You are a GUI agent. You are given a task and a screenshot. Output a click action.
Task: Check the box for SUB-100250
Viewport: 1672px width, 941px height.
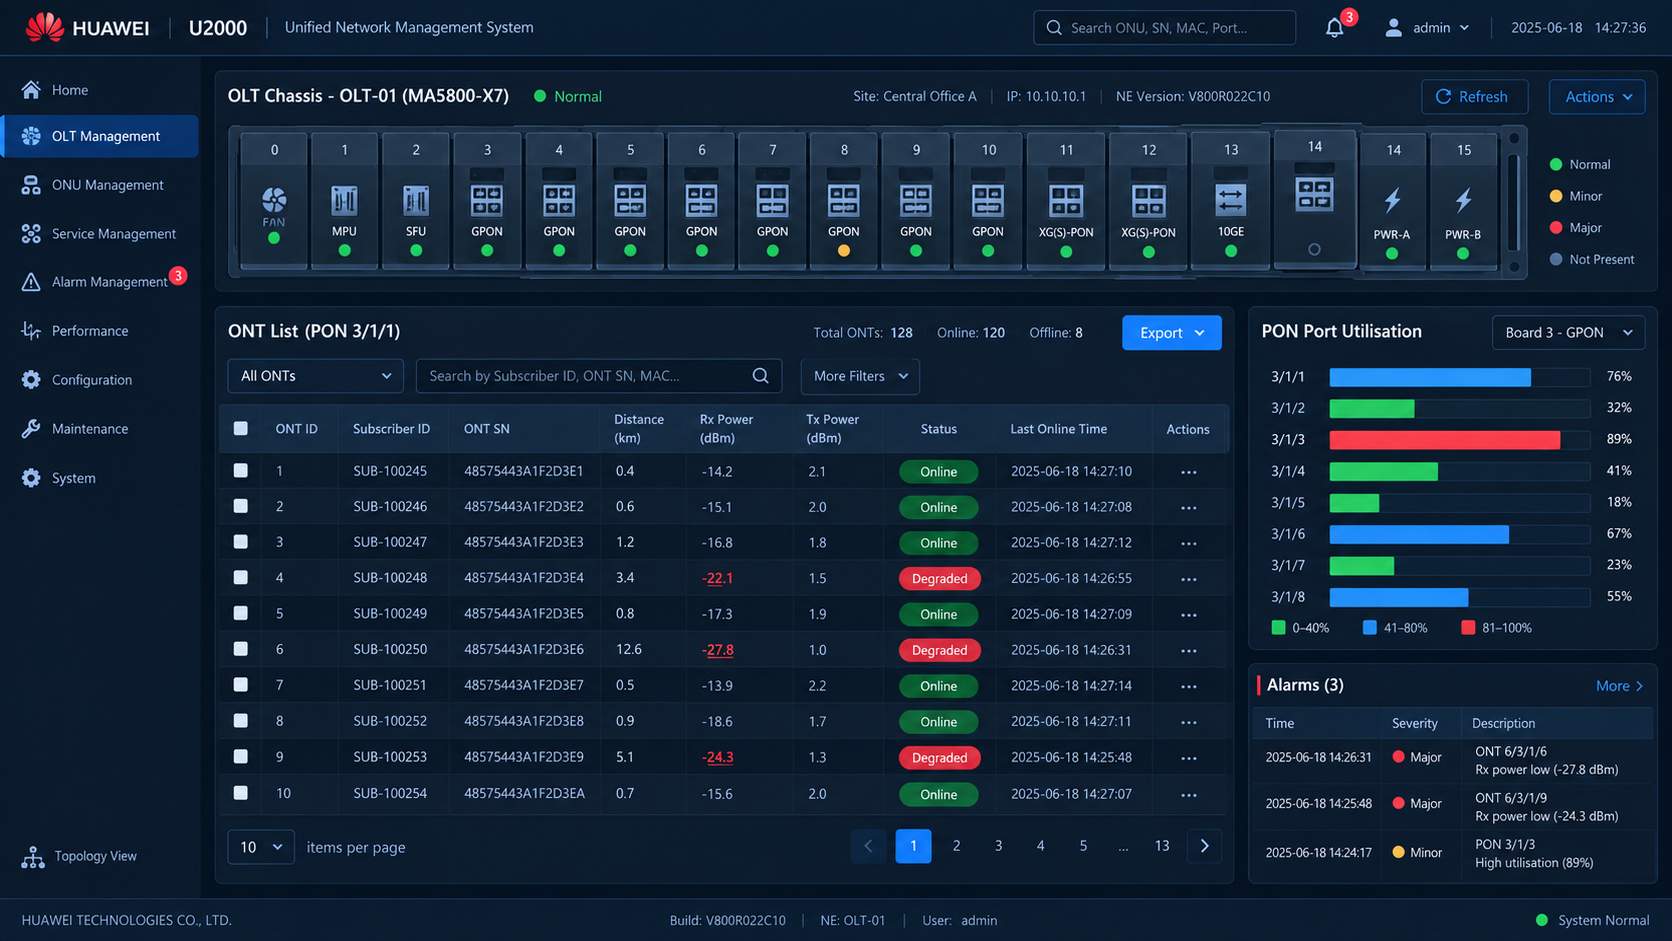pos(241,649)
